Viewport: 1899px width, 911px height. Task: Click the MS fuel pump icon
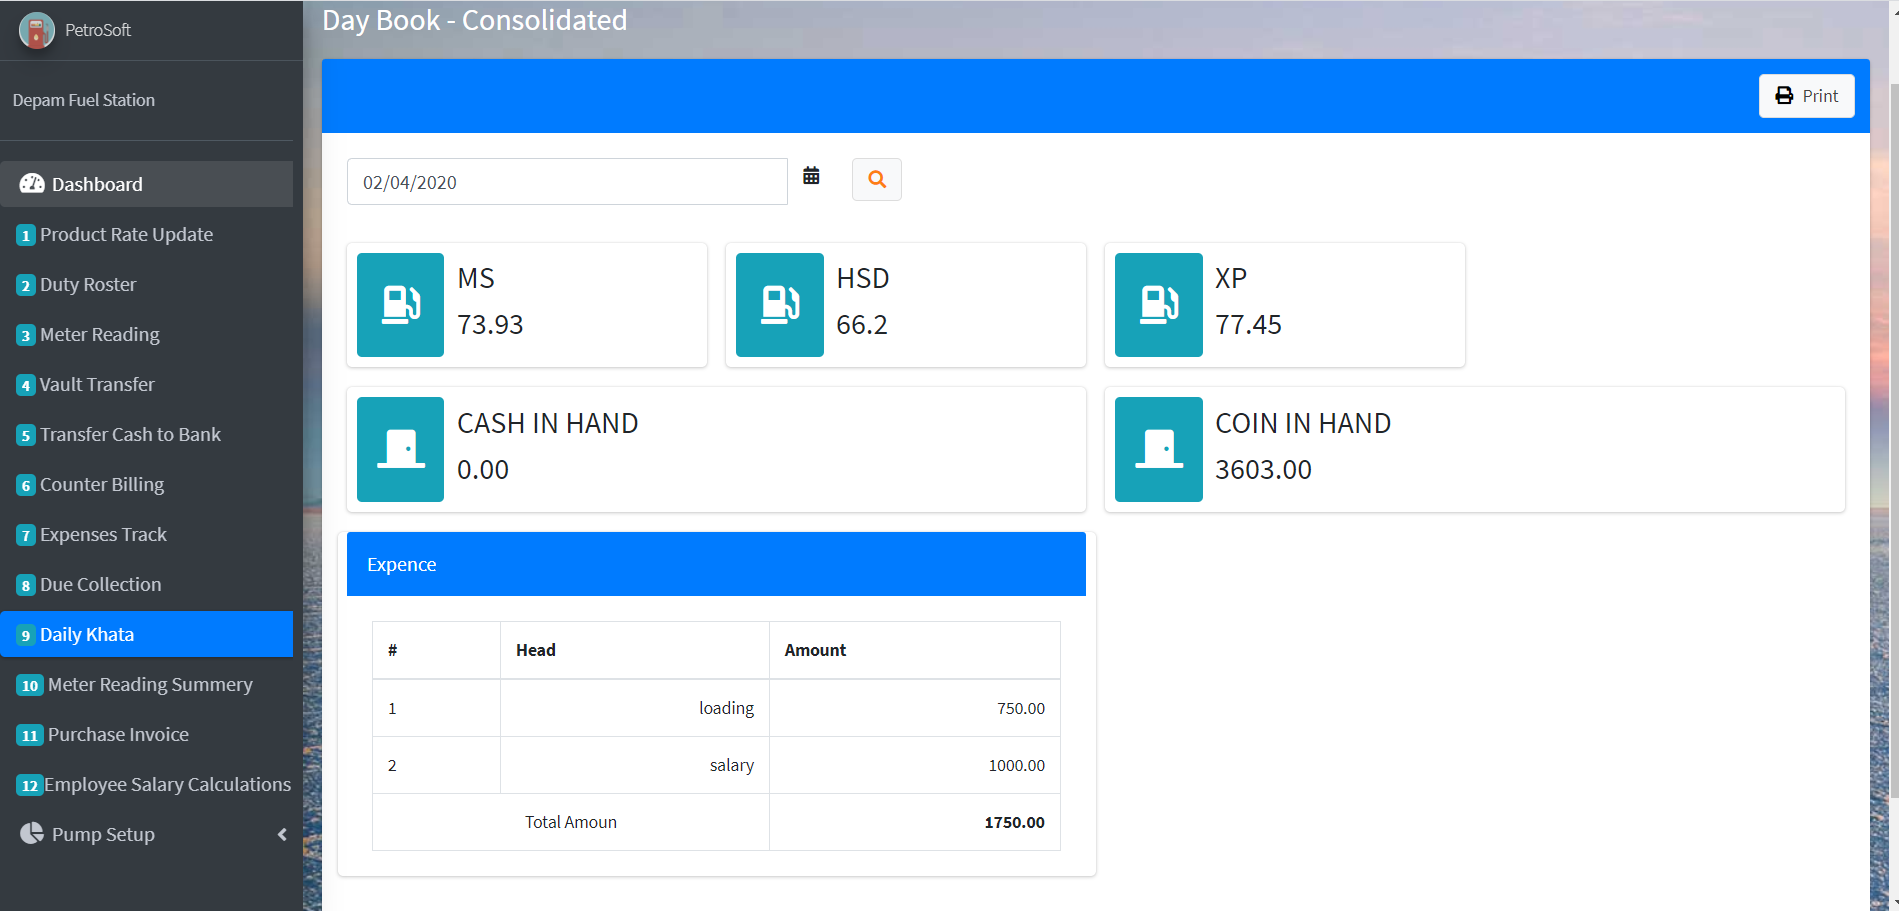[400, 305]
